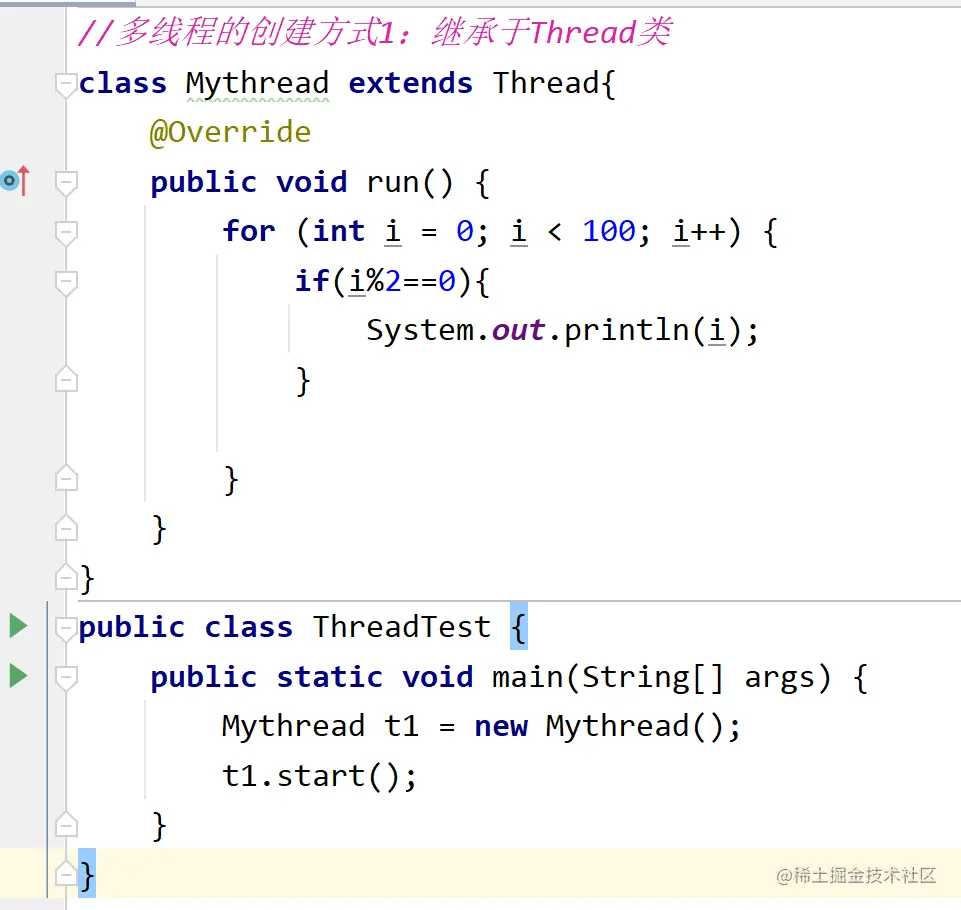Click fold end marker of the if block

click(x=66, y=379)
